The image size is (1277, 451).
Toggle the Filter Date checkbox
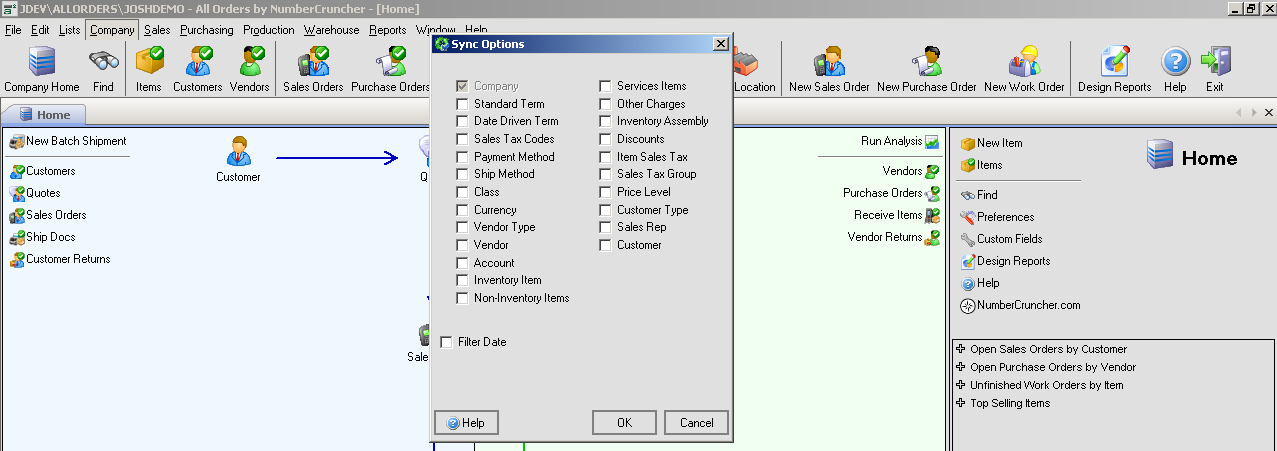point(446,342)
